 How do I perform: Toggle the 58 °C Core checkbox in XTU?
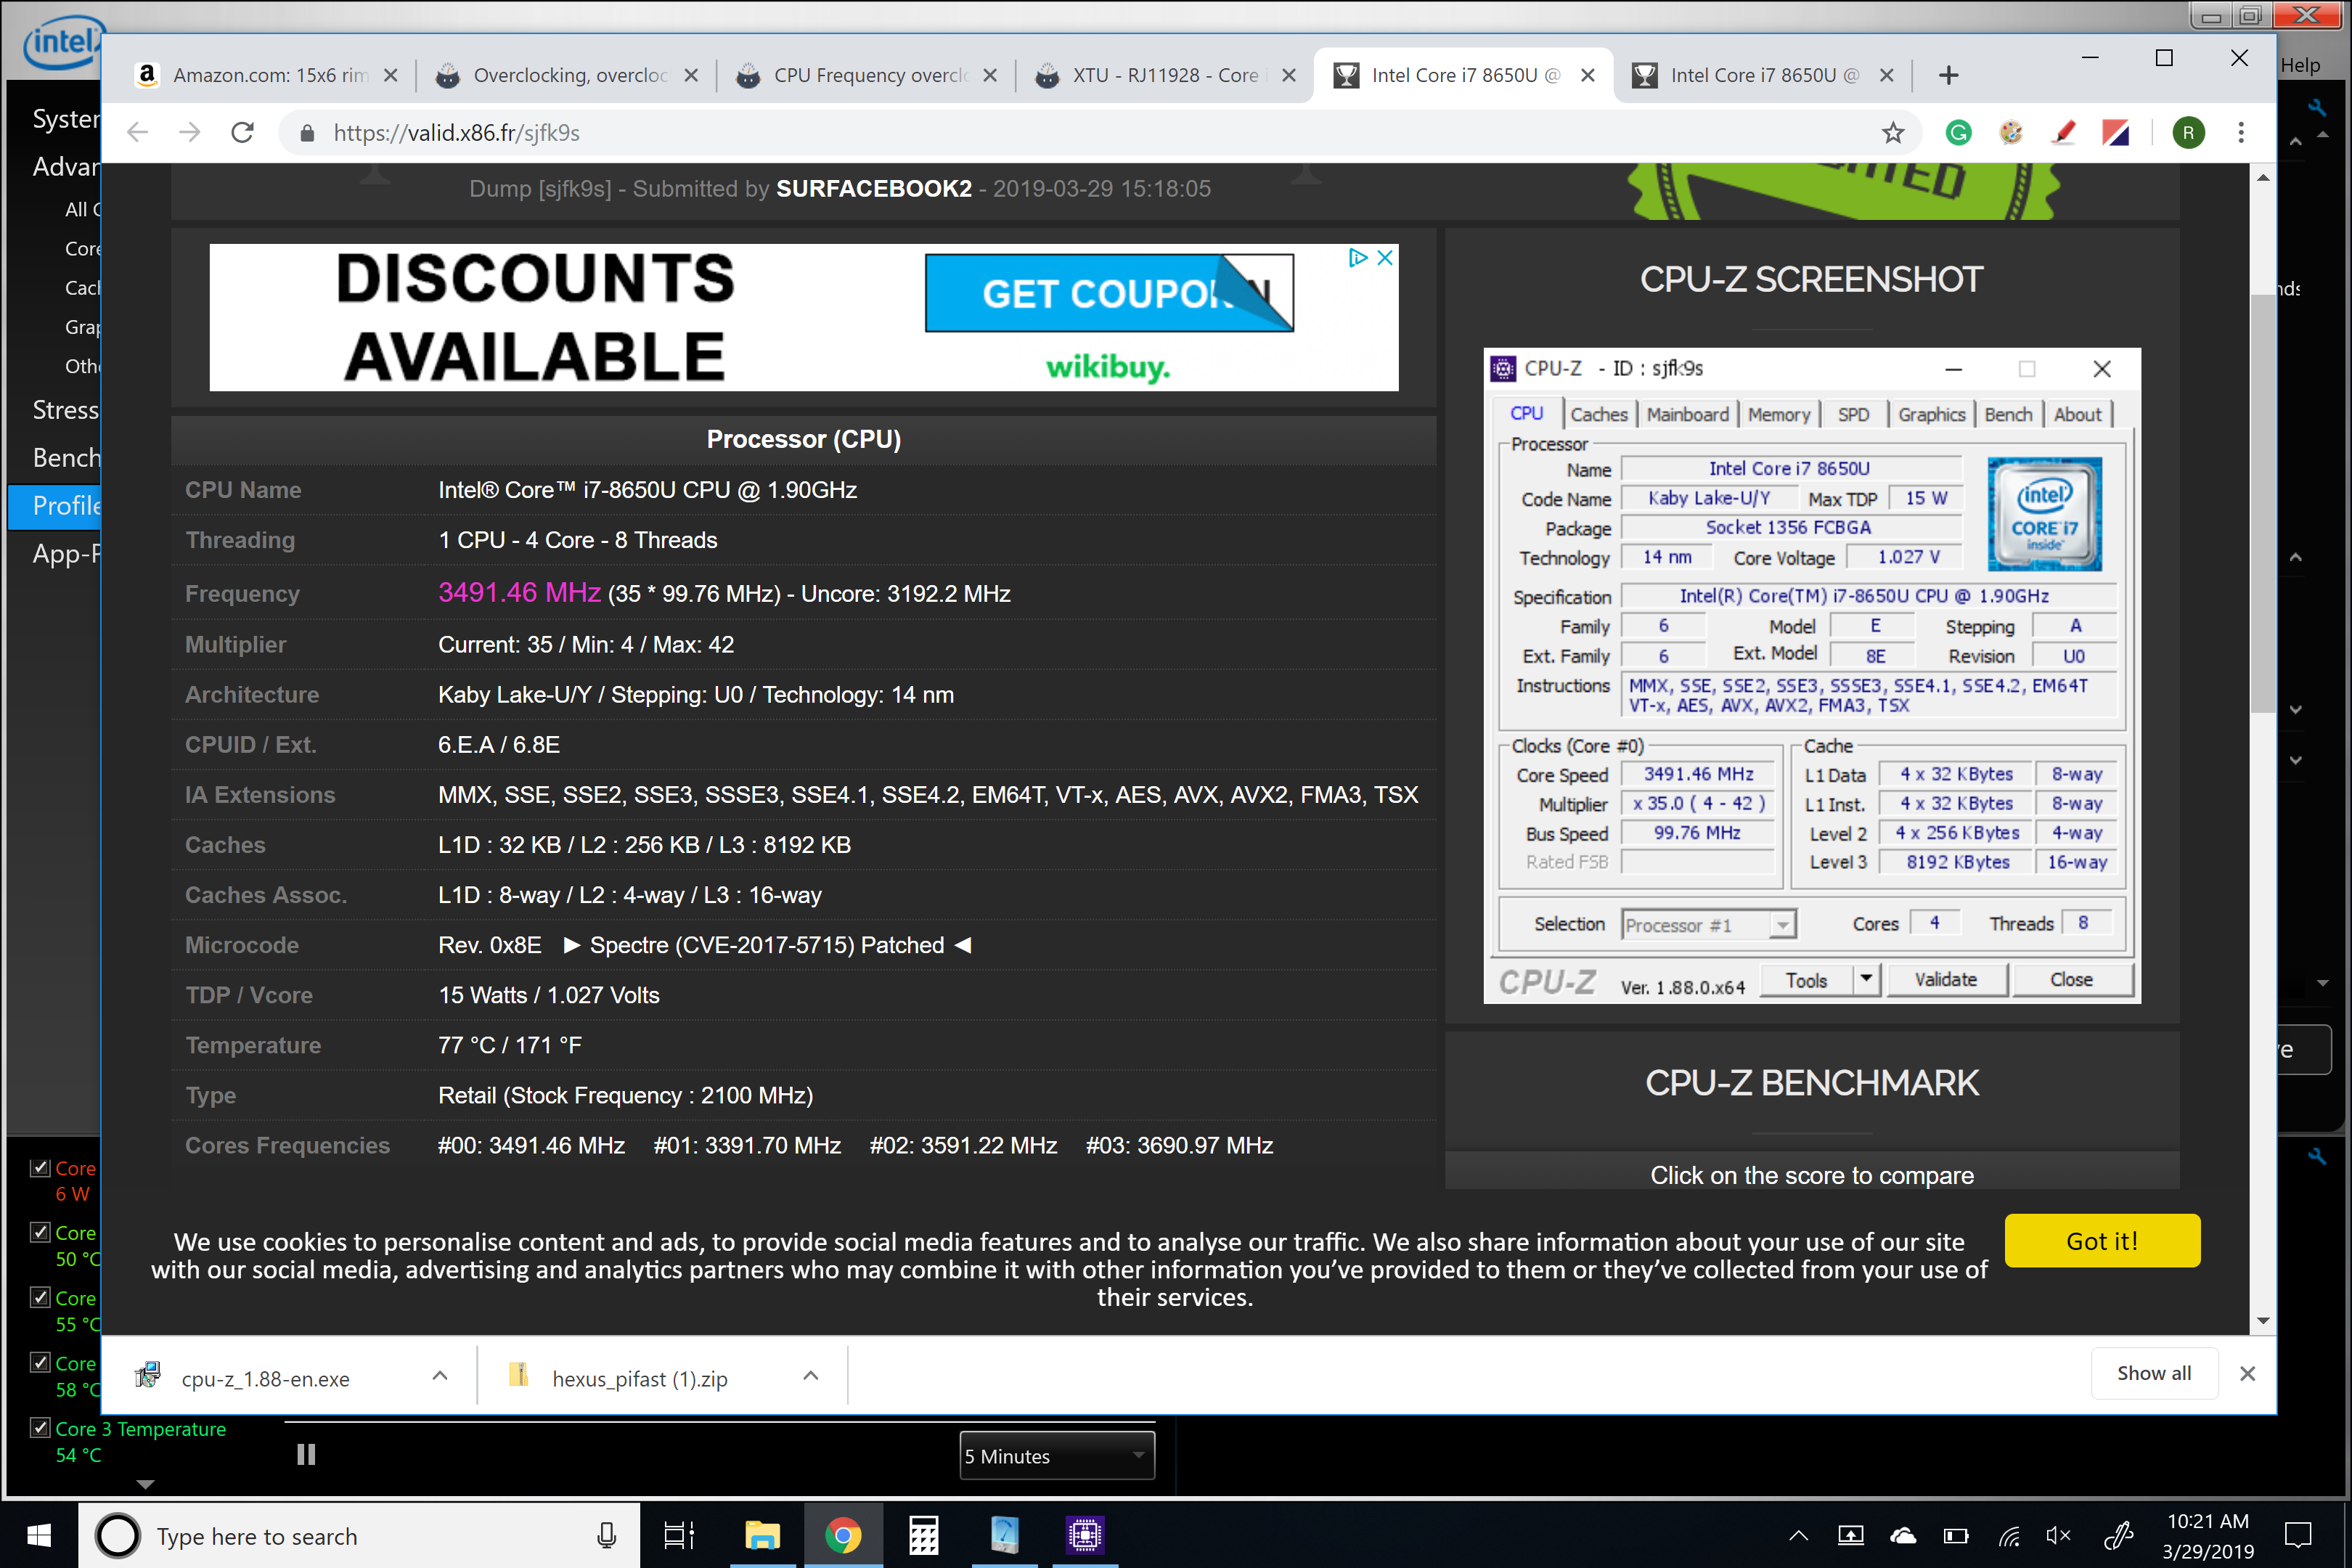coord(40,1362)
